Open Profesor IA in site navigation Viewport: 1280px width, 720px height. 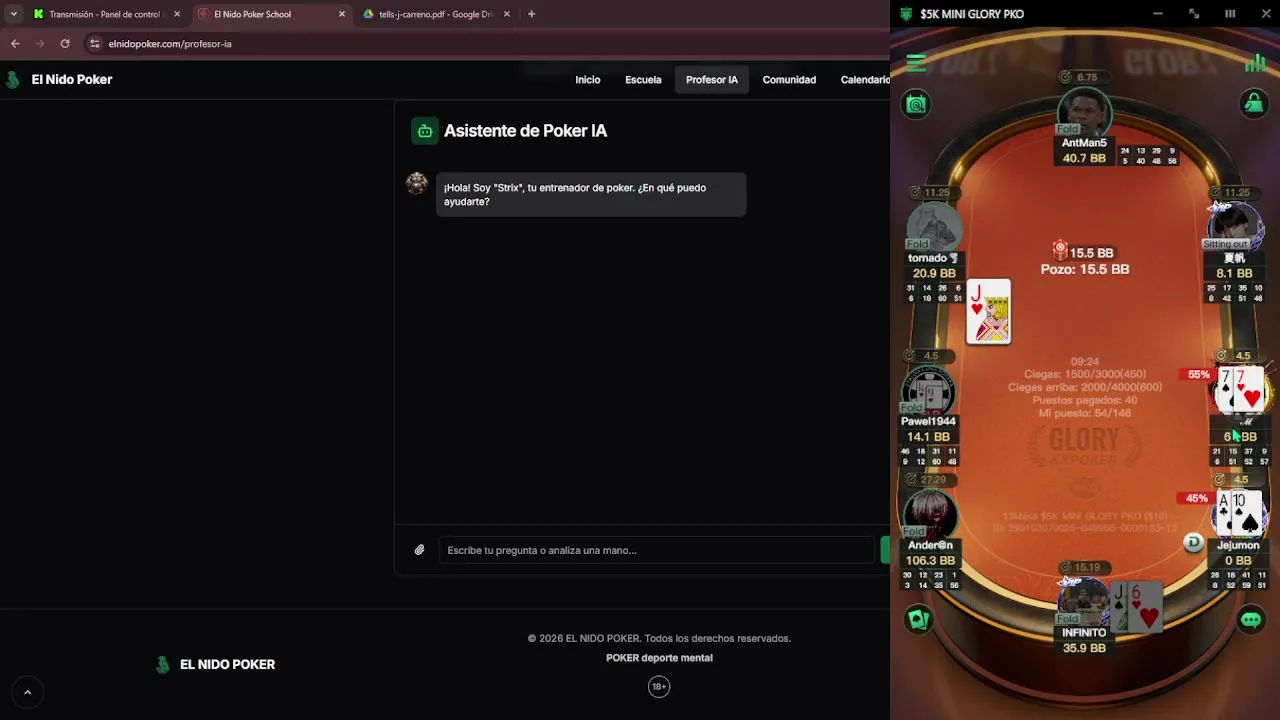[712, 80]
